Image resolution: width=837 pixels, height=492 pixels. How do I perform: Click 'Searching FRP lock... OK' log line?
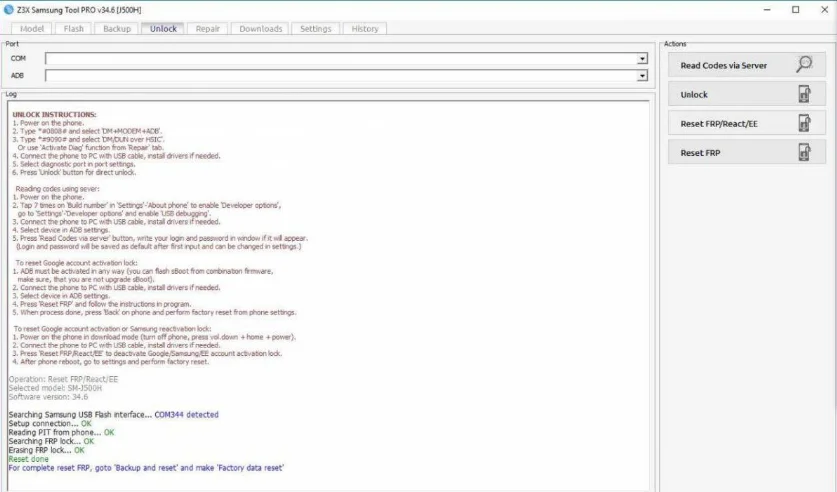click(51, 441)
